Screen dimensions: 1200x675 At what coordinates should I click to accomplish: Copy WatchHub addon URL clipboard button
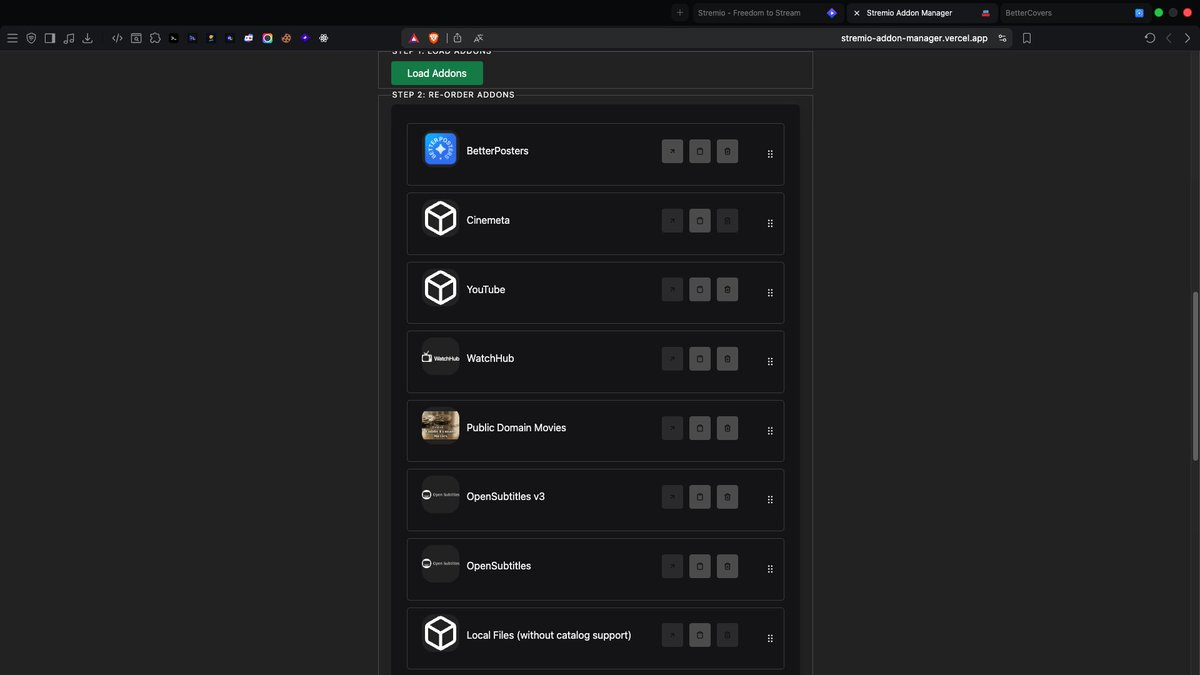coord(700,358)
